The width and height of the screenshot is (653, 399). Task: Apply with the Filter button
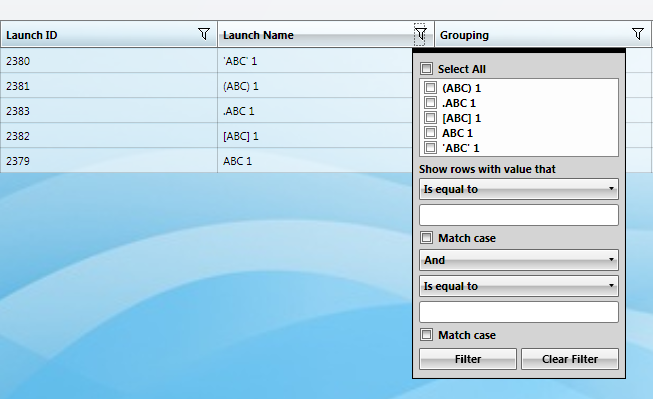click(x=468, y=359)
